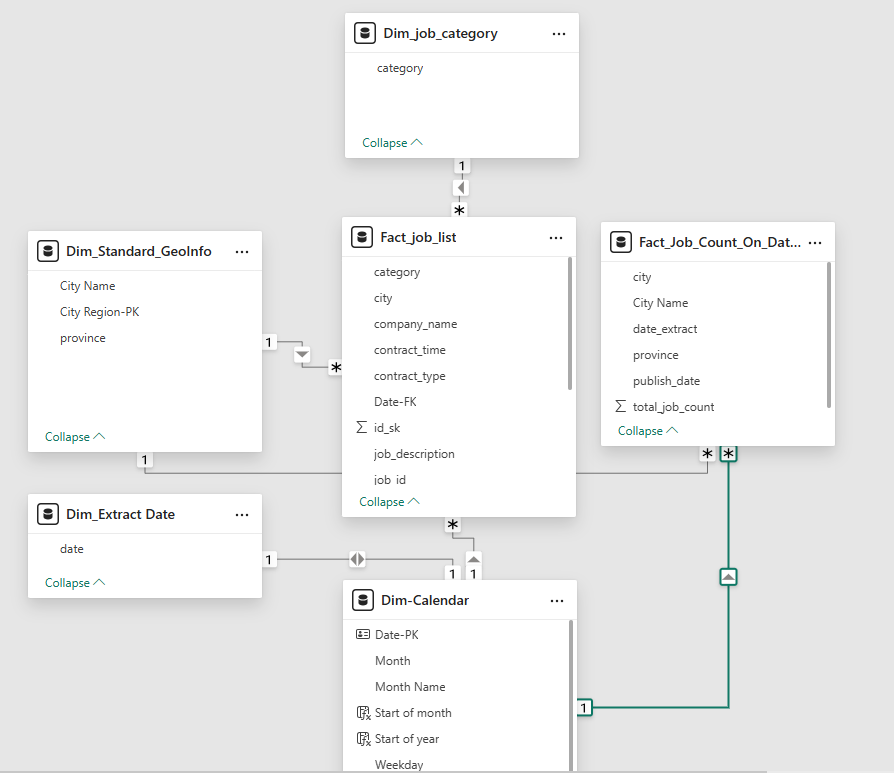Open more options menu for Fact_job_list

point(556,237)
